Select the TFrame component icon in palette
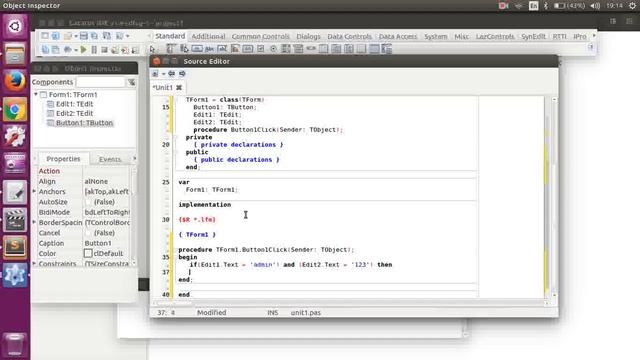Viewport: 640px width, 360px height. [x=374, y=49]
